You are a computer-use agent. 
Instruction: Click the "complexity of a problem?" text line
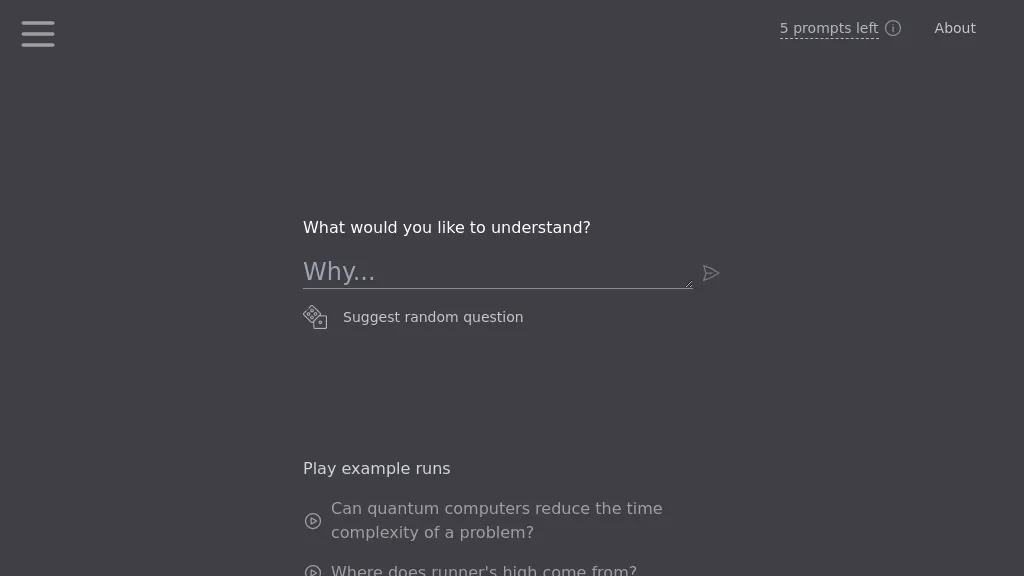432,533
